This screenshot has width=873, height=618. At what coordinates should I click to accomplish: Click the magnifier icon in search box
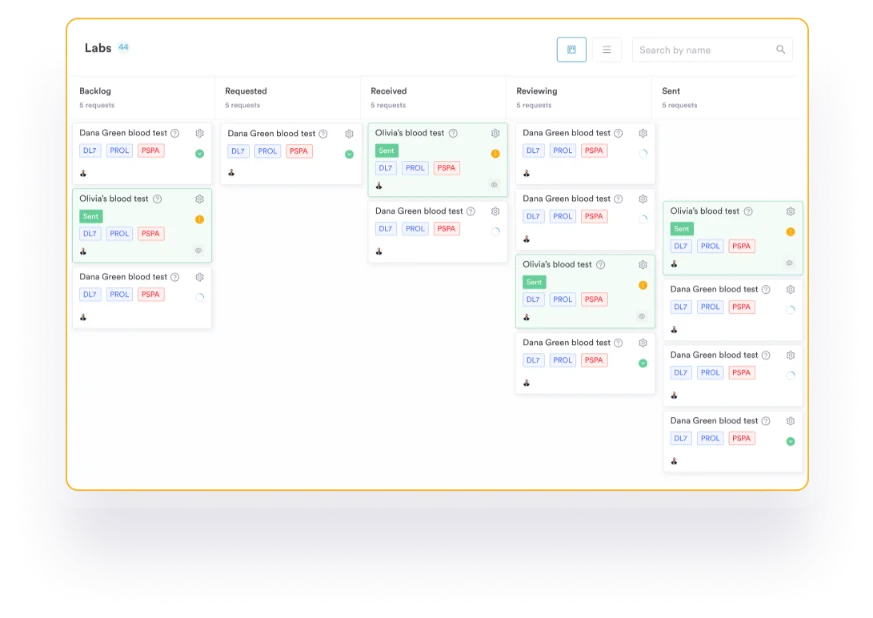coord(781,50)
